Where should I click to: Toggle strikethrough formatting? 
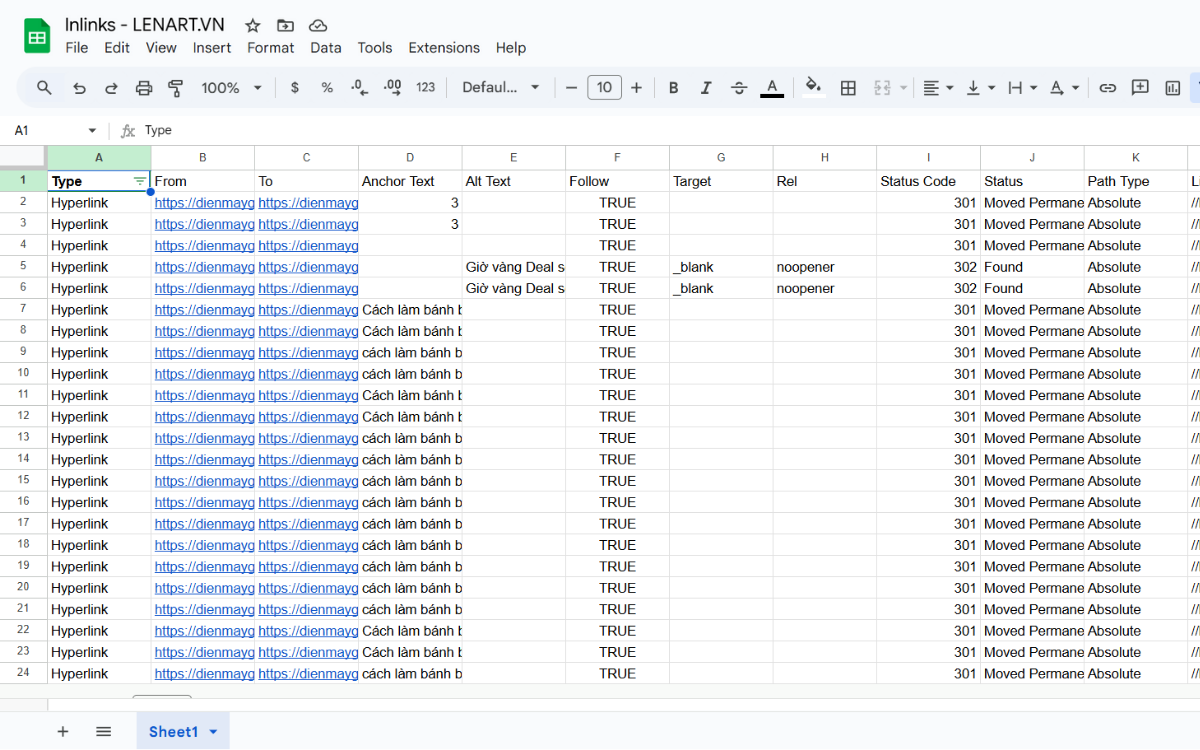738,88
